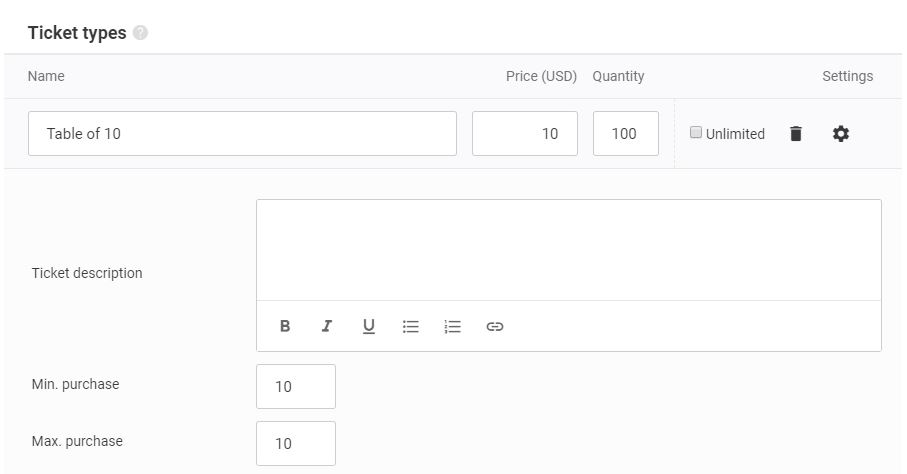
Task: Enable the Unlimited quantity checkbox
Action: (x=696, y=133)
